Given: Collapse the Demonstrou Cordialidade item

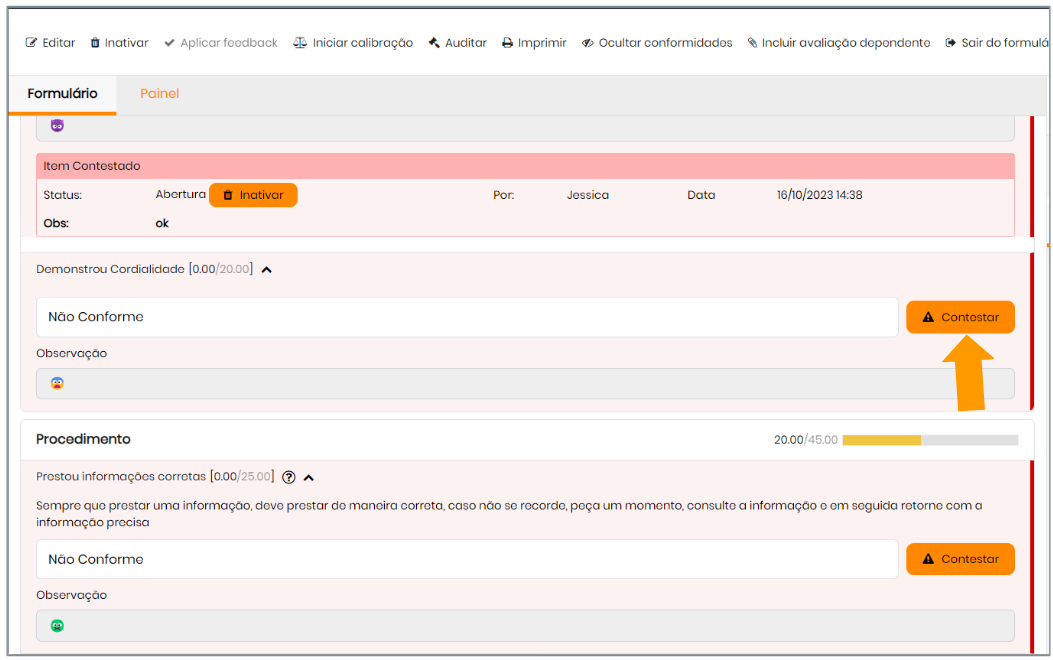Looking at the screenshot, I should 267,269.
